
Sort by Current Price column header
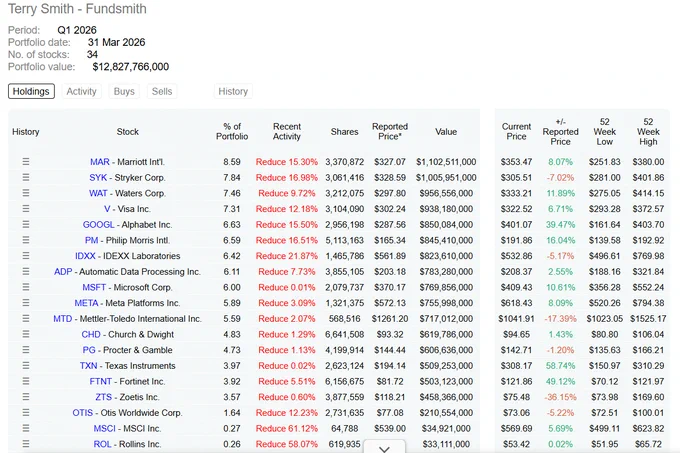click(516, 131)
